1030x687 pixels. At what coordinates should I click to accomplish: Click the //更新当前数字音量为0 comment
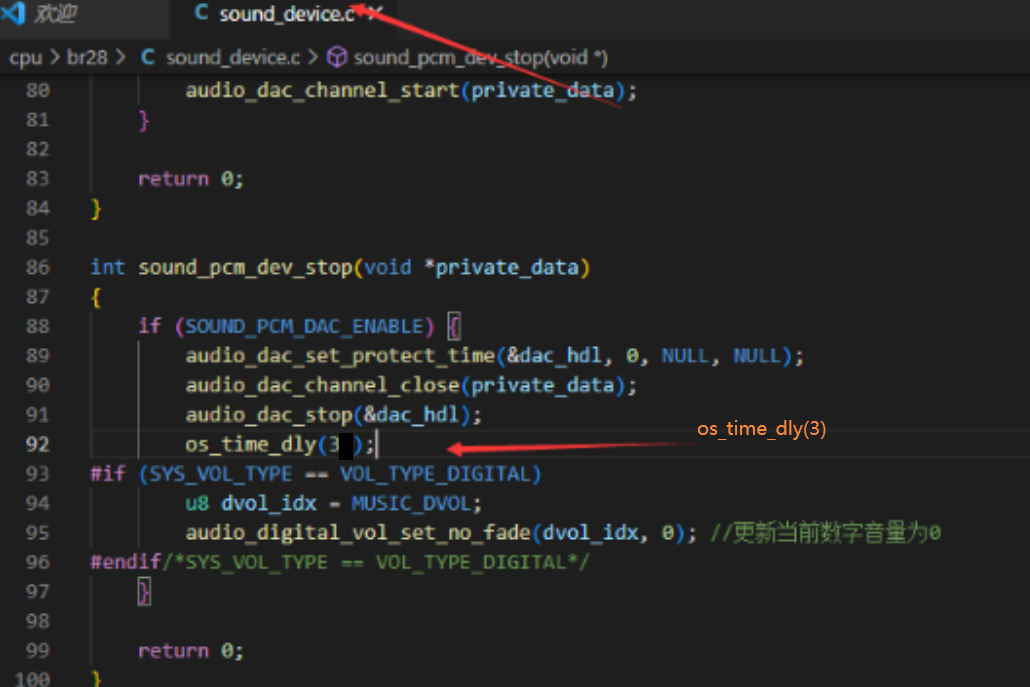(x=826, y=533)
